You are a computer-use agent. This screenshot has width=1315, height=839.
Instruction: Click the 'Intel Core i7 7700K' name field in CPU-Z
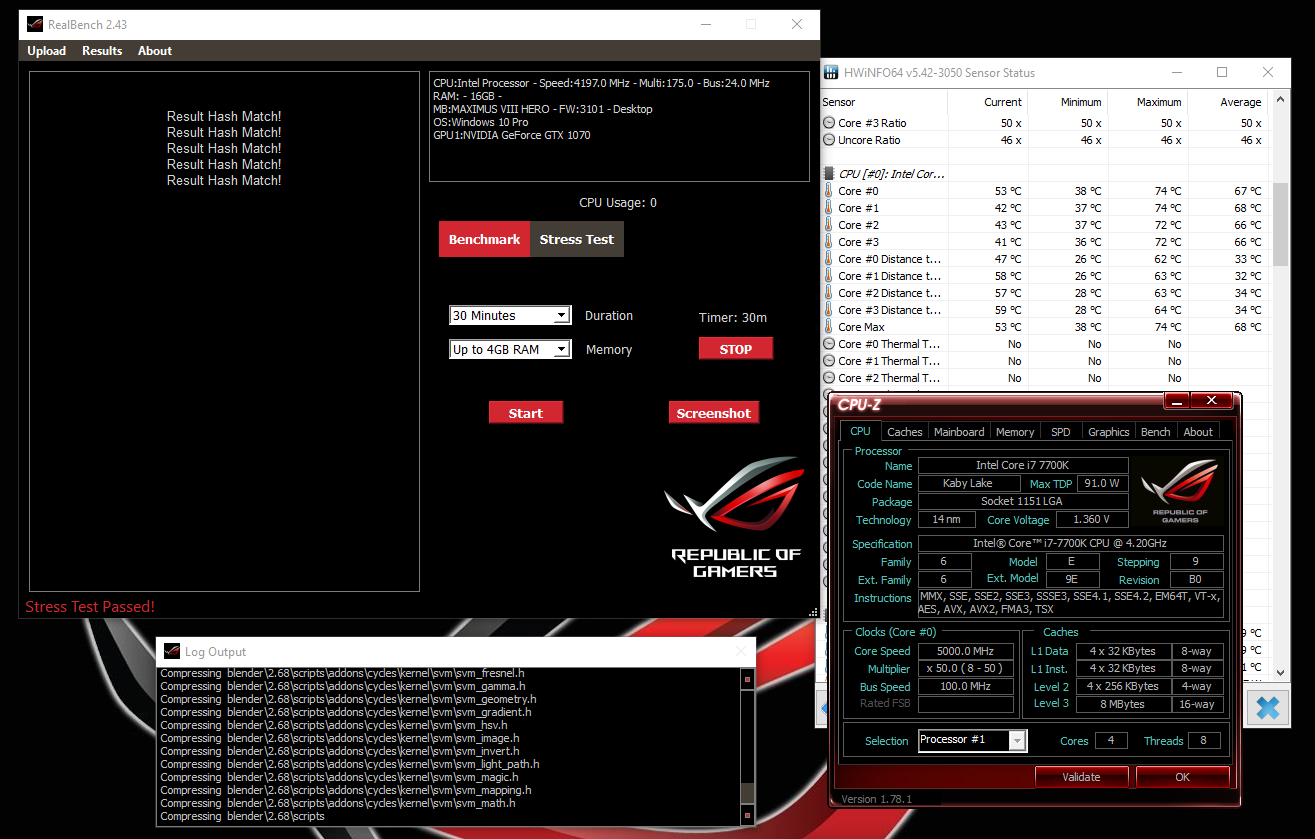coord(1023,465)
